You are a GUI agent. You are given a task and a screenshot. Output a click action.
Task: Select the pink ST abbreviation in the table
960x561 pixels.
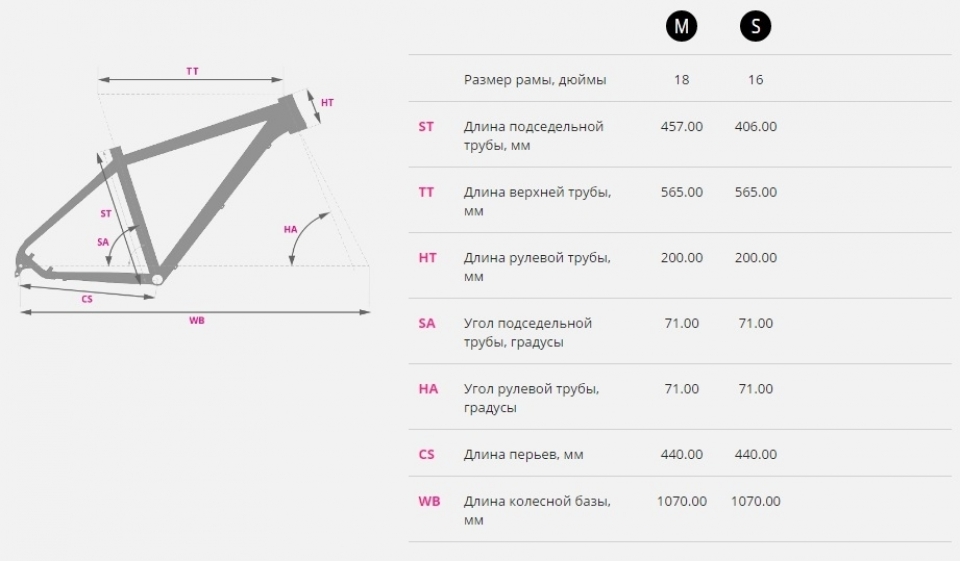tap(426, 127)
